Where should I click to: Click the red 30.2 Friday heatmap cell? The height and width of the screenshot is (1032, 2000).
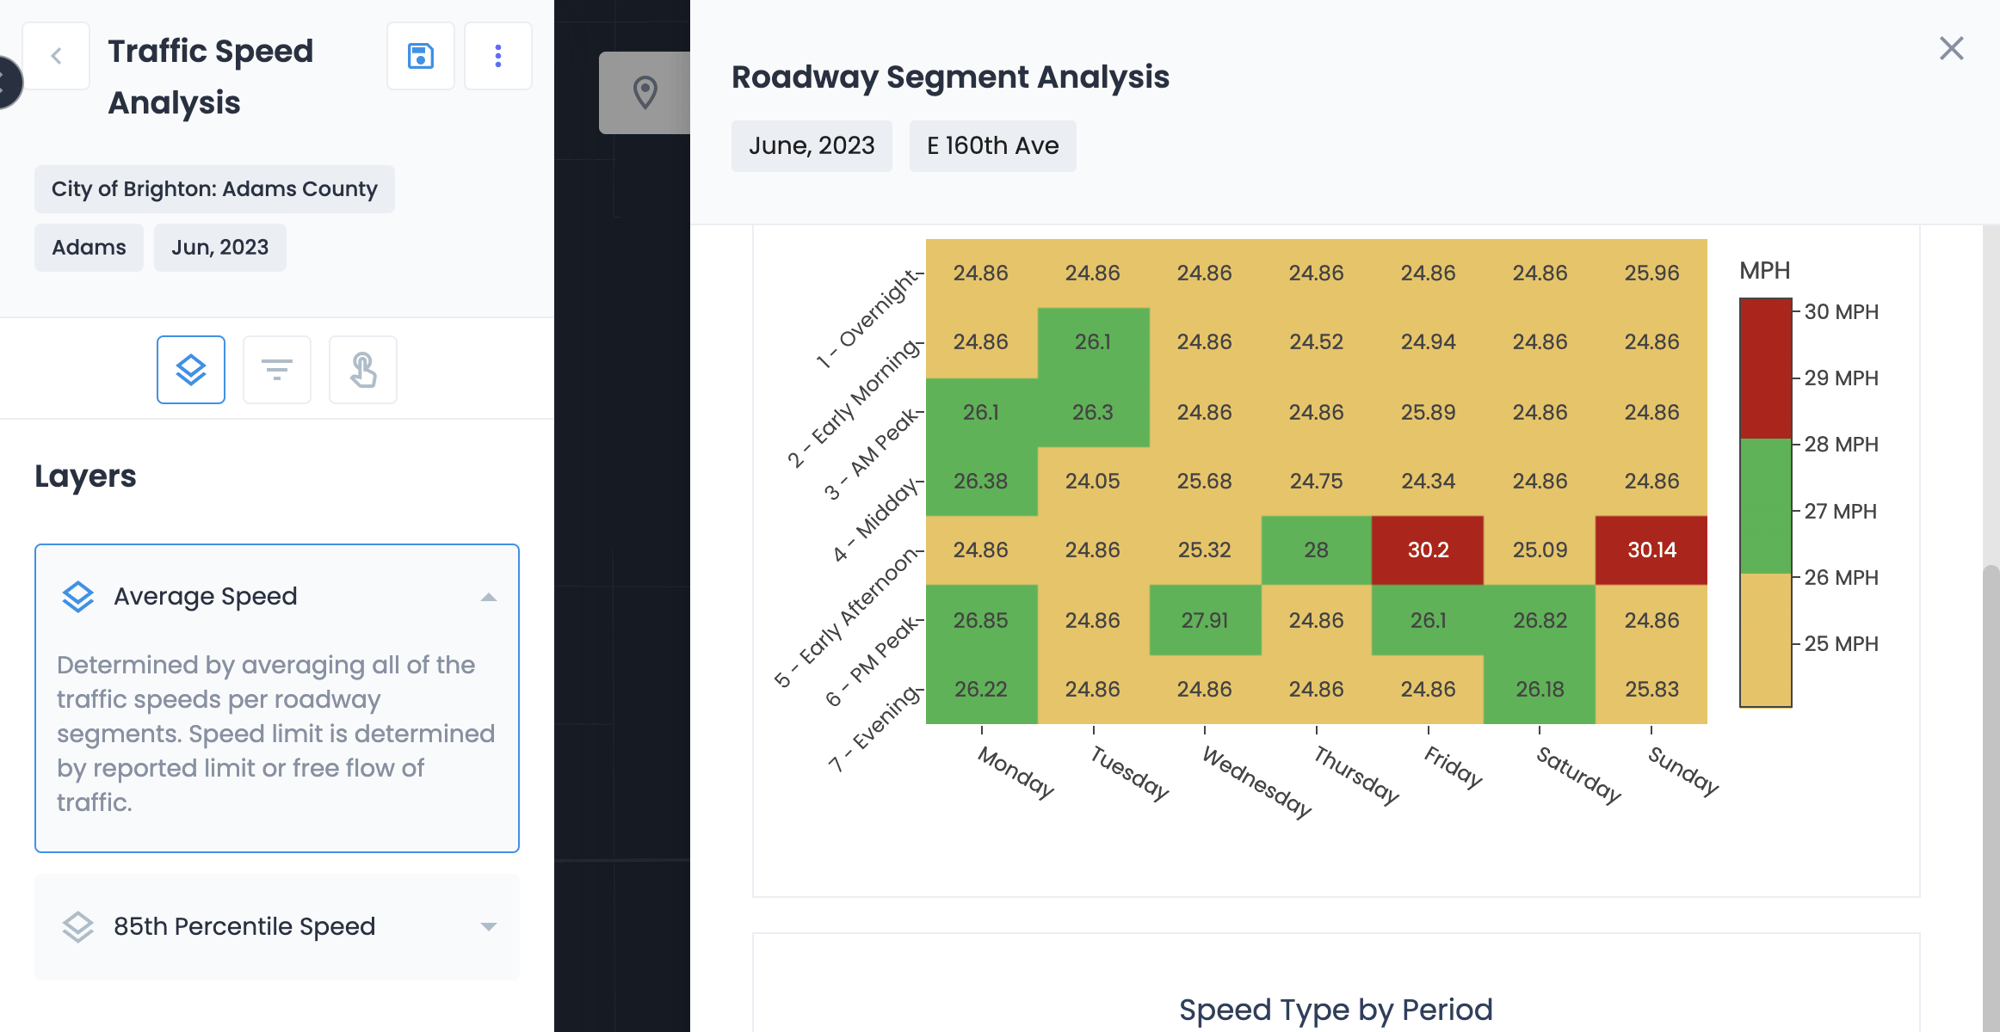(x=1427, y=550)
